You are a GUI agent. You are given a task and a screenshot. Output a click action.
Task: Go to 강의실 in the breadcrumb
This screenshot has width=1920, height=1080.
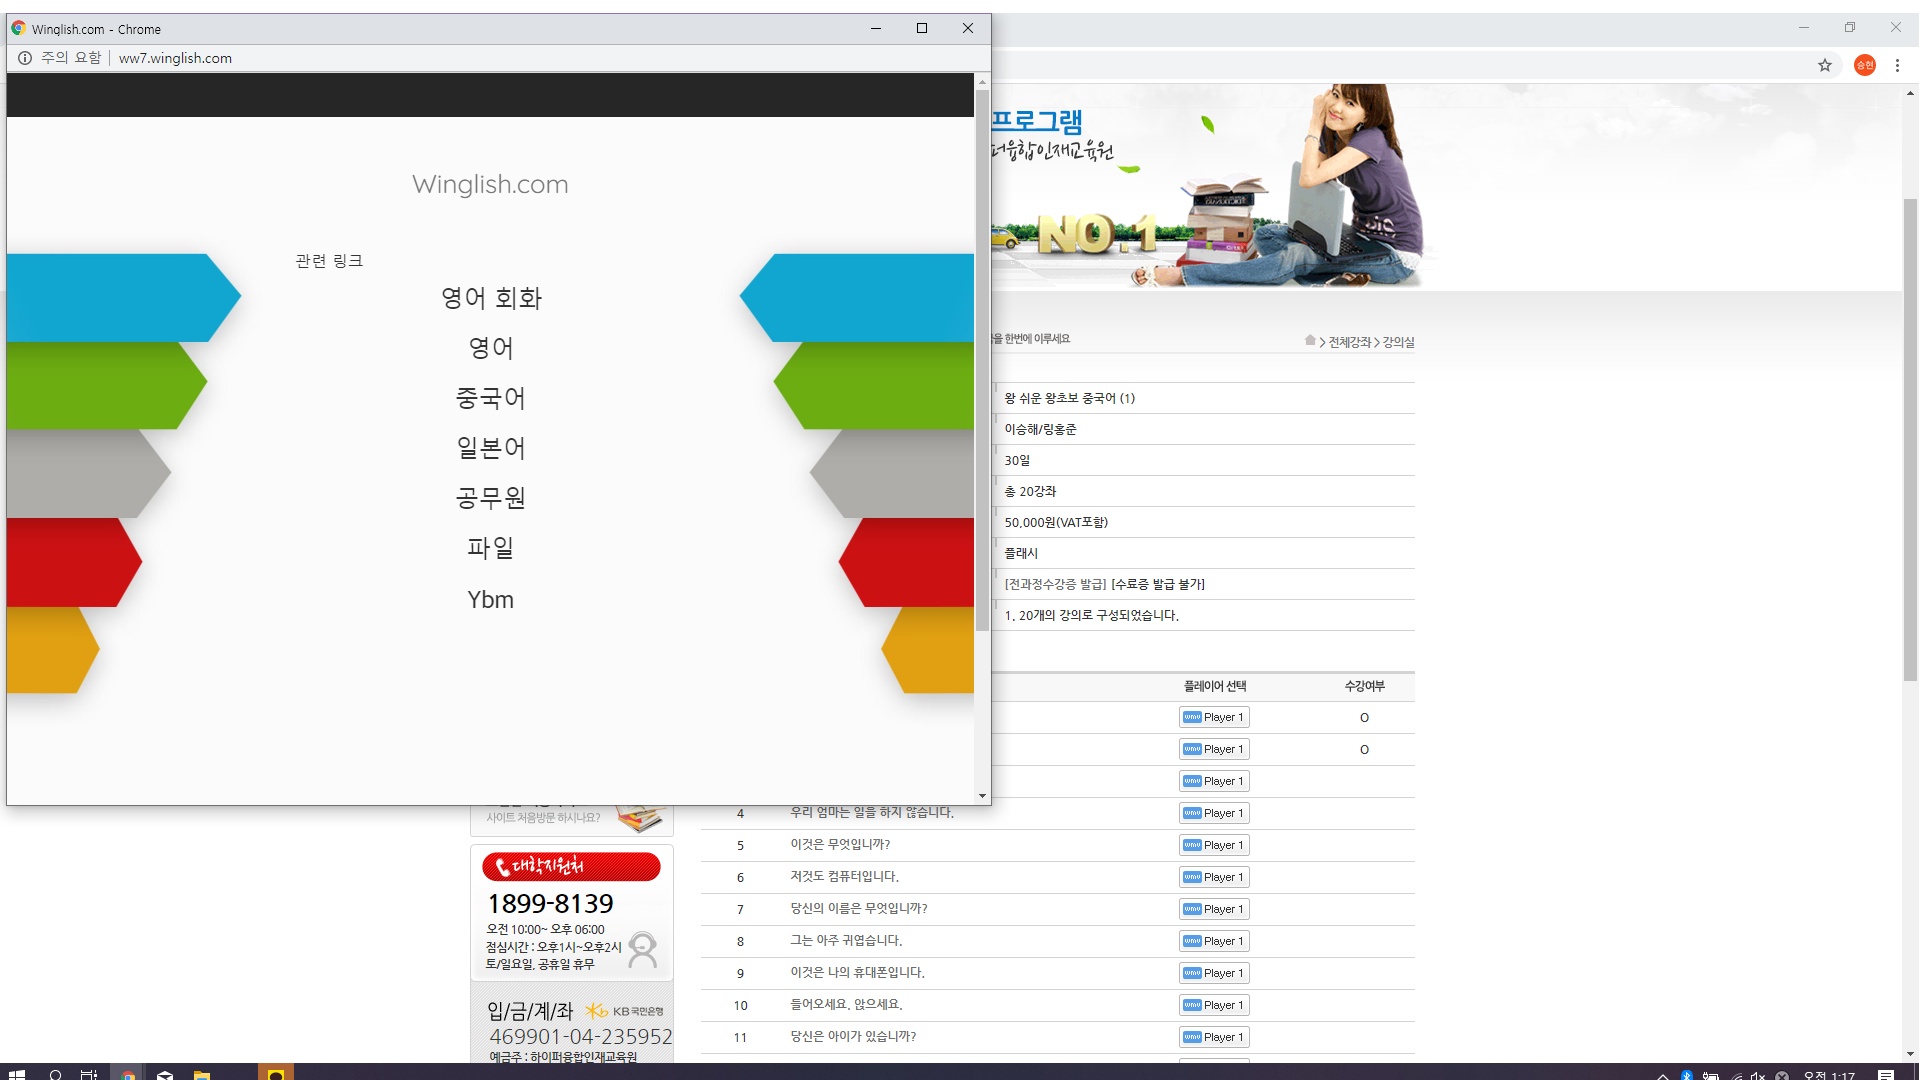tap(1398, 342)
